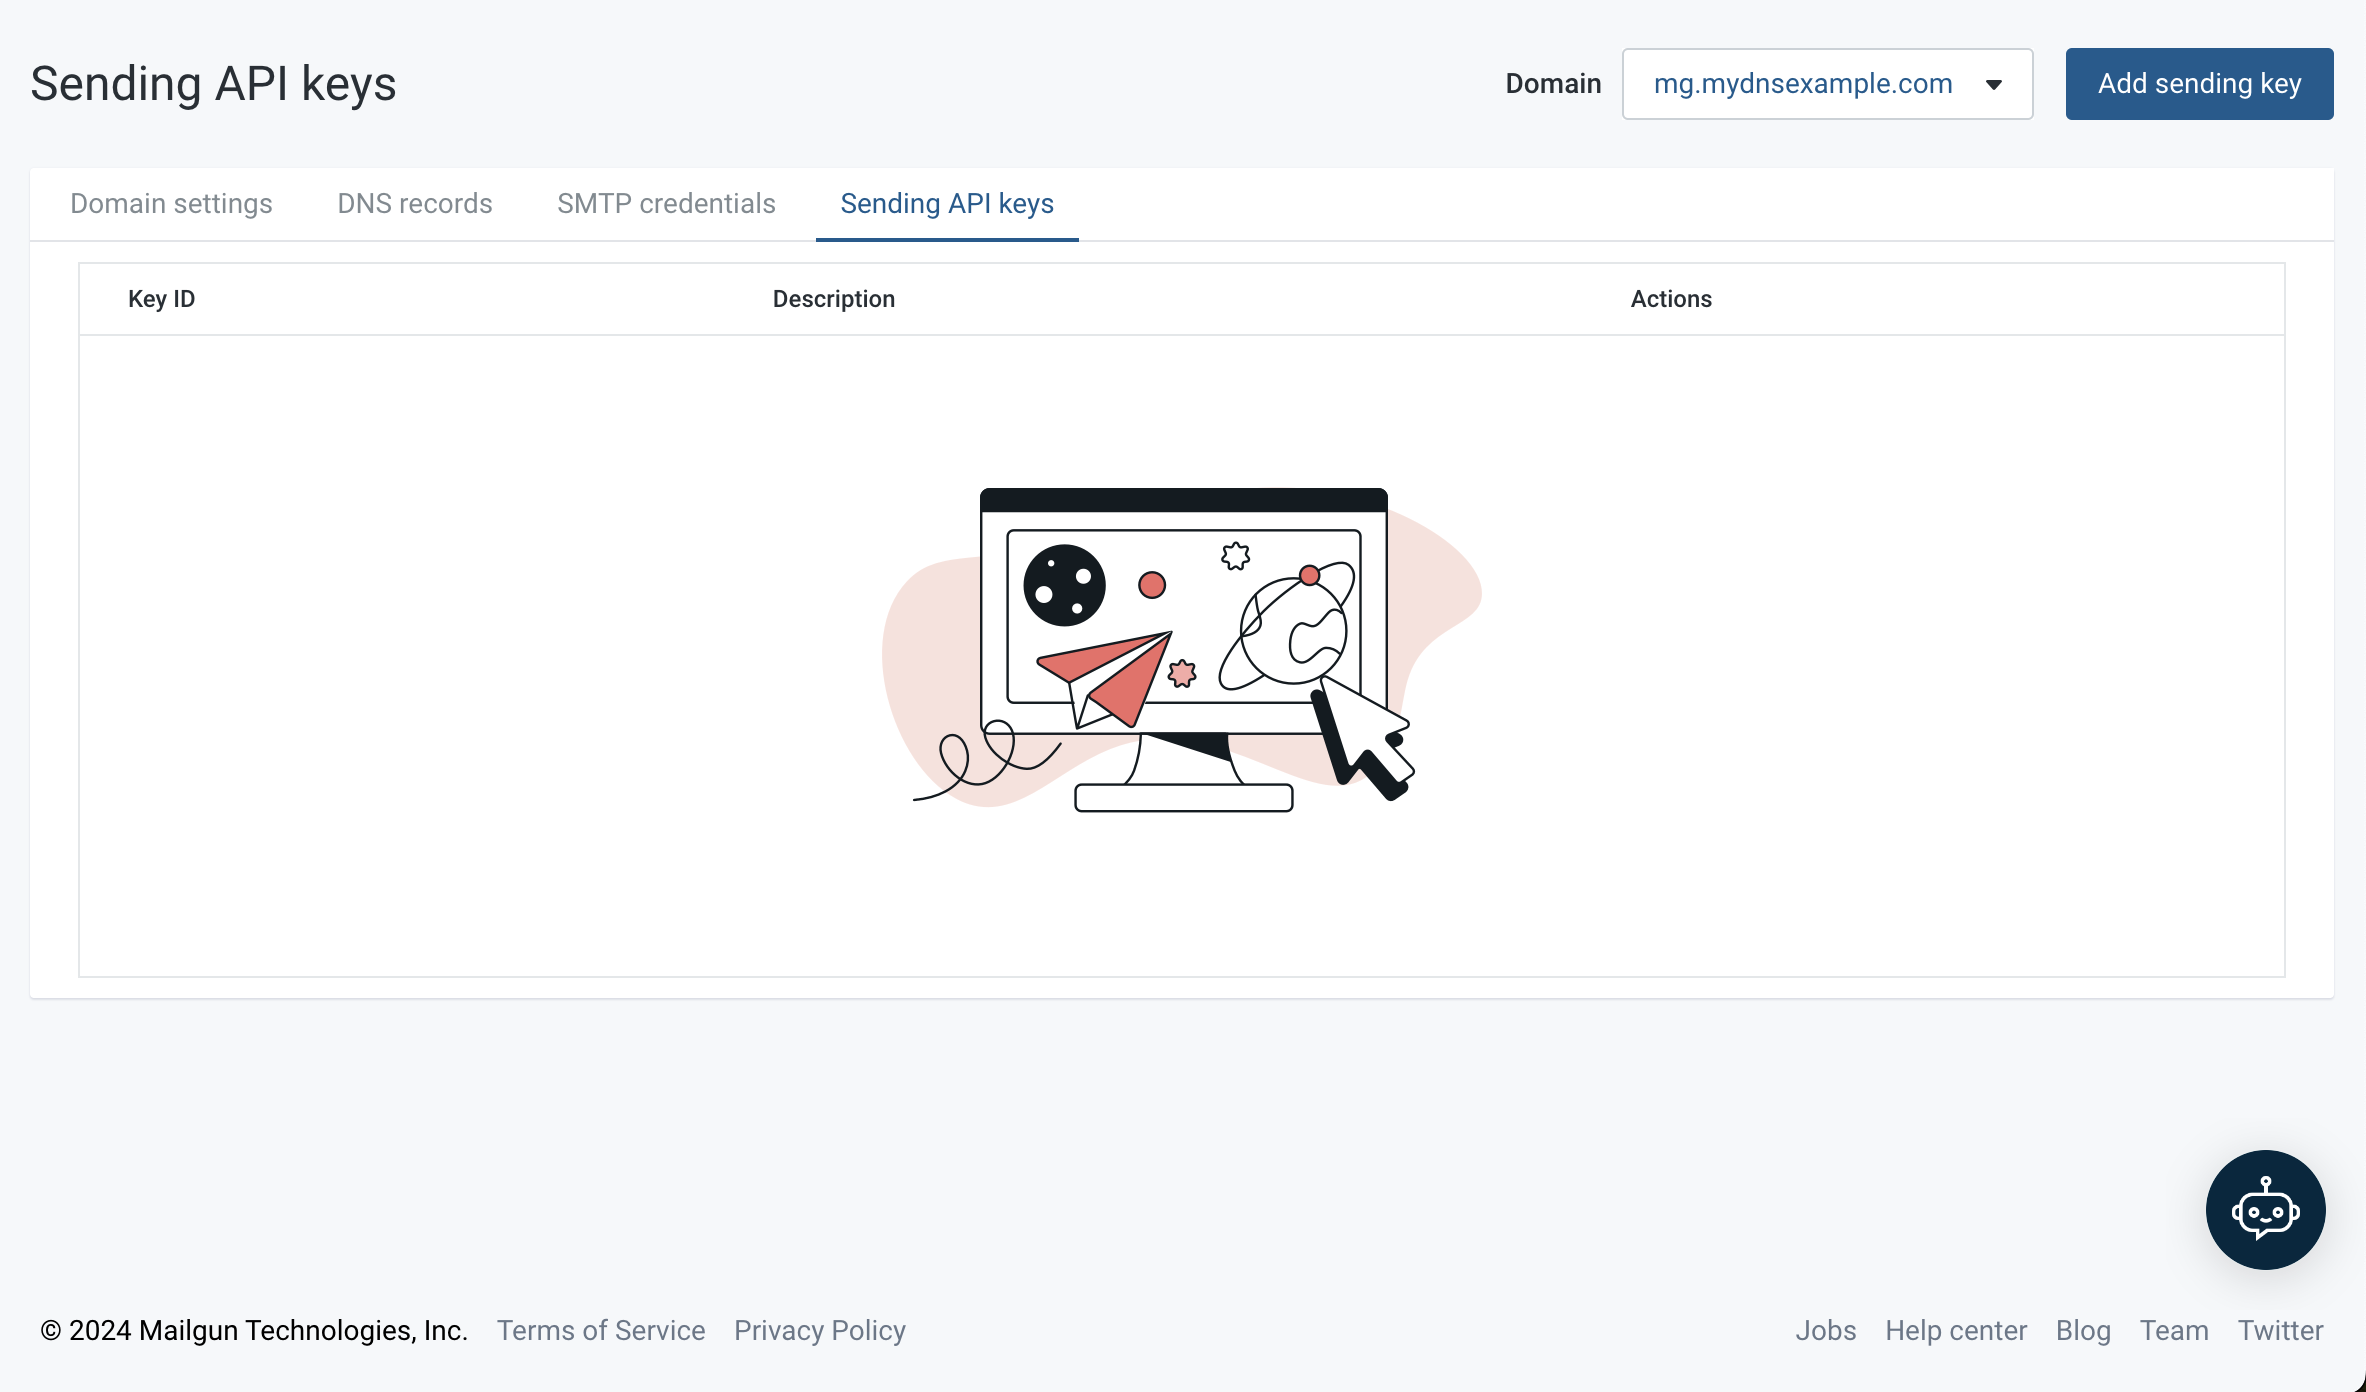Click the dropdown arrow beside mg.mydnsexample.com
2366x1392 pixels.
1994,84
